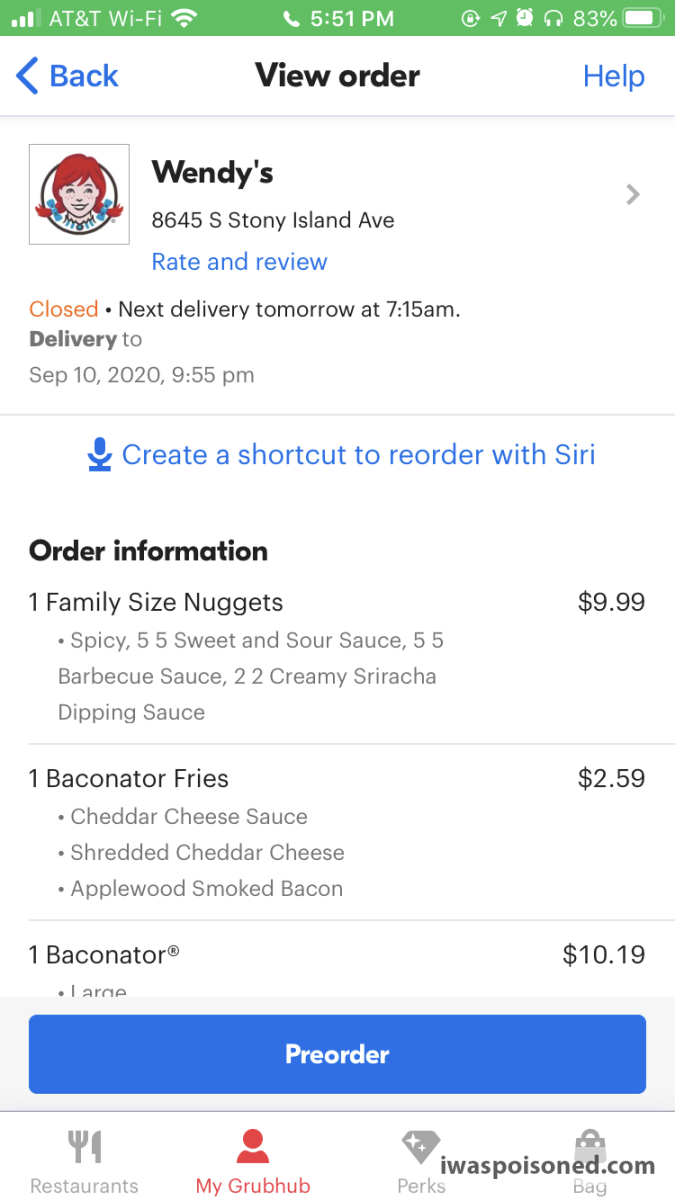The image size is (675, 1200).
Task: Tap Create a shortcut to reorder with Siri
Action: click(358, 455)
